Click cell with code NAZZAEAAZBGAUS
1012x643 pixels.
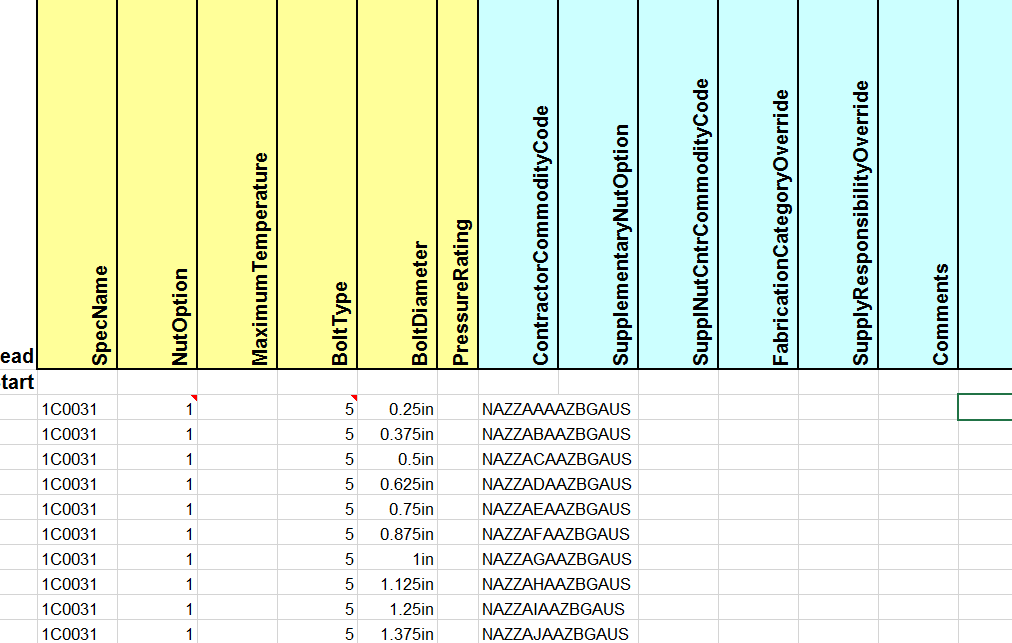coord(558,509)
